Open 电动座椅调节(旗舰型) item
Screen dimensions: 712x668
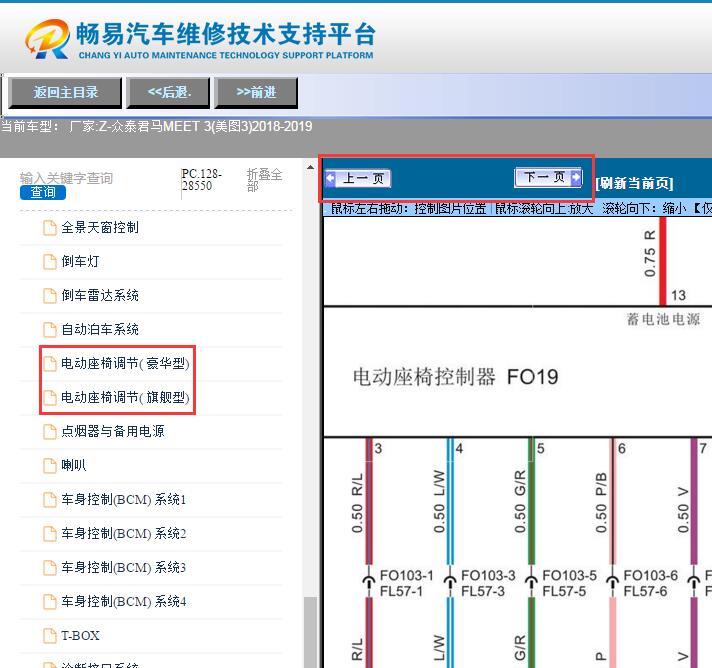click(125, 398)
